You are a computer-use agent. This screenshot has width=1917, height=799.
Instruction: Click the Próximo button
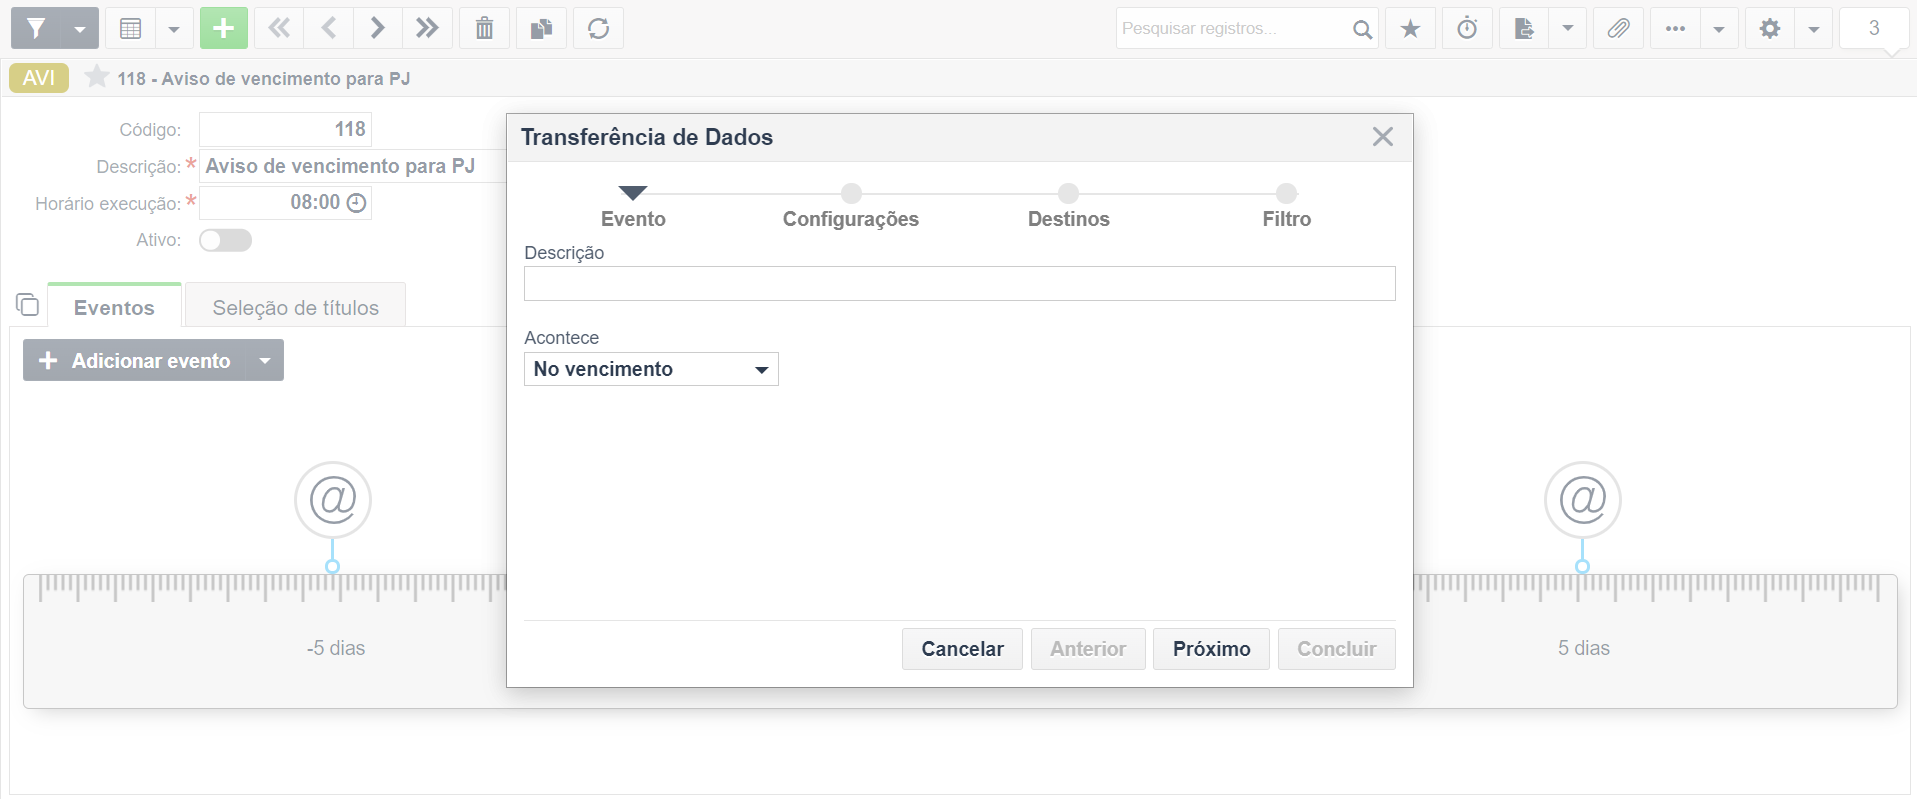[1211, 649]
